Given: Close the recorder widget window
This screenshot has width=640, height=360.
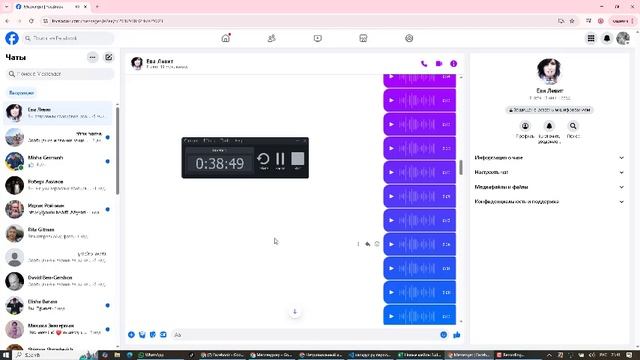Looking at the screenshot, I should pos(304,140).
